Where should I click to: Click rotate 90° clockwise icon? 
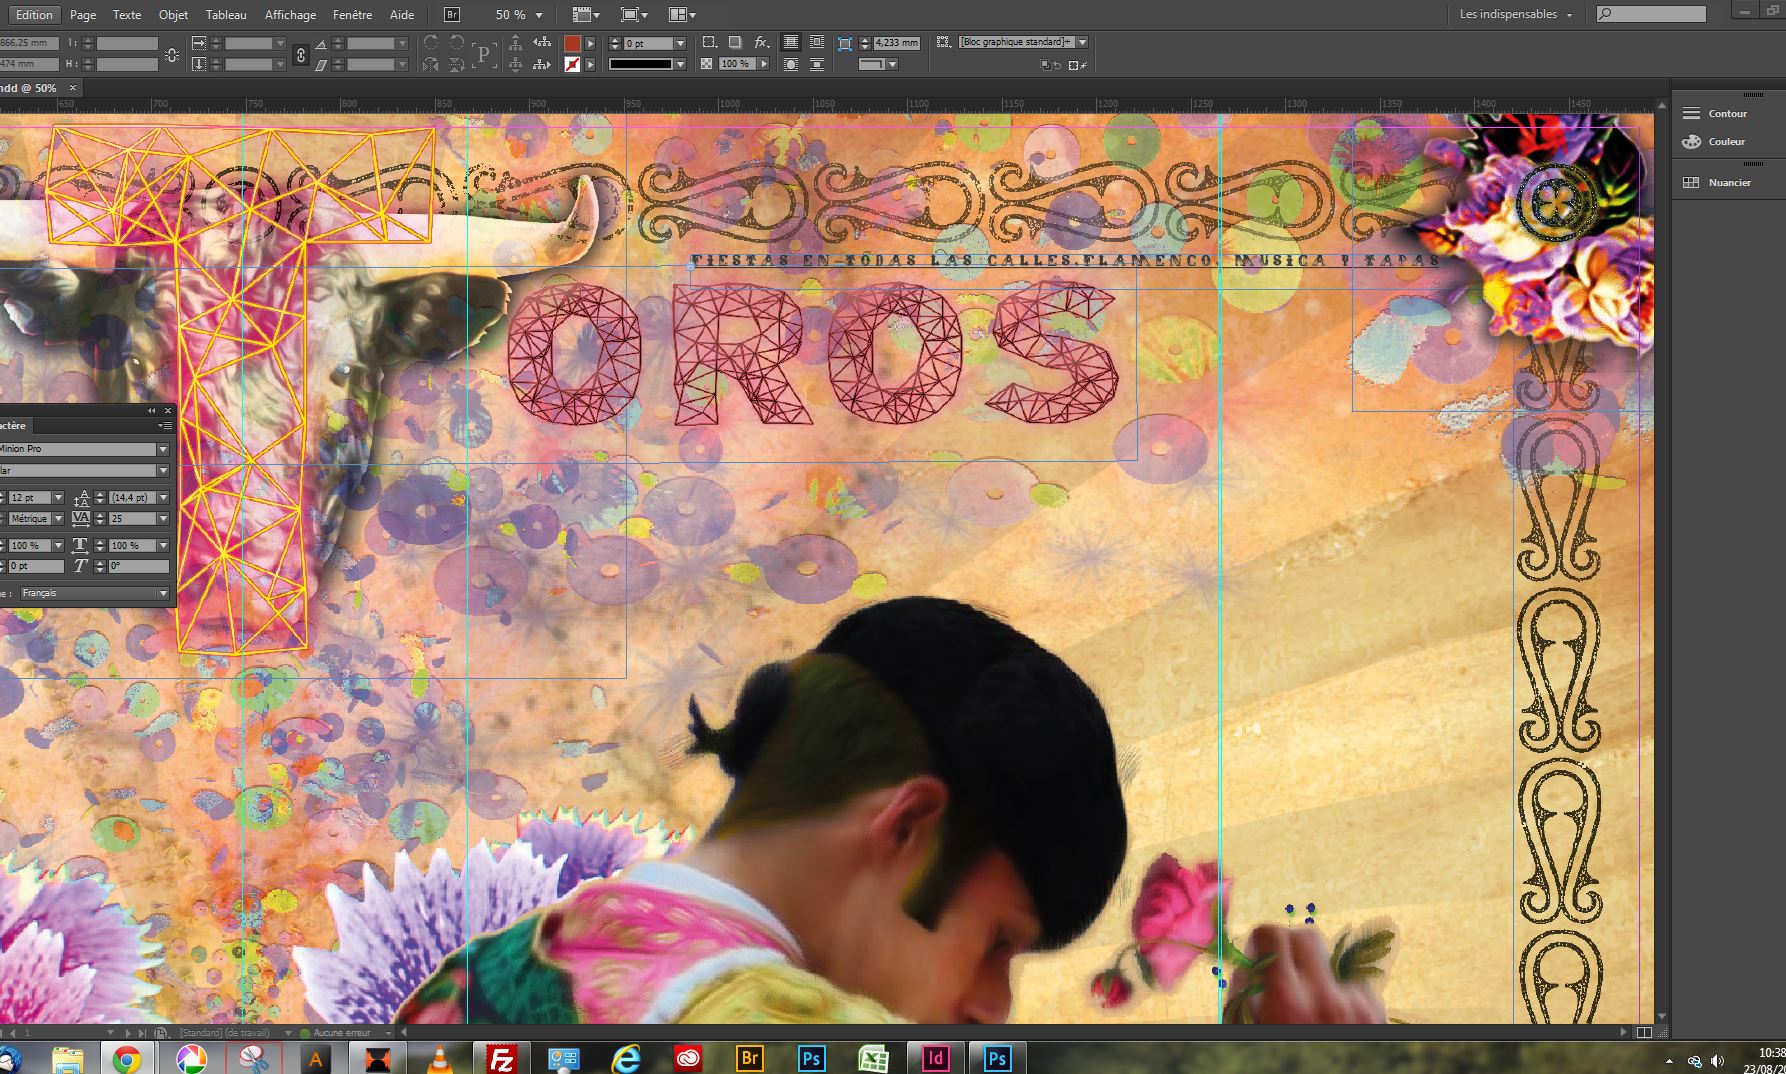click(x=431, y=42)
